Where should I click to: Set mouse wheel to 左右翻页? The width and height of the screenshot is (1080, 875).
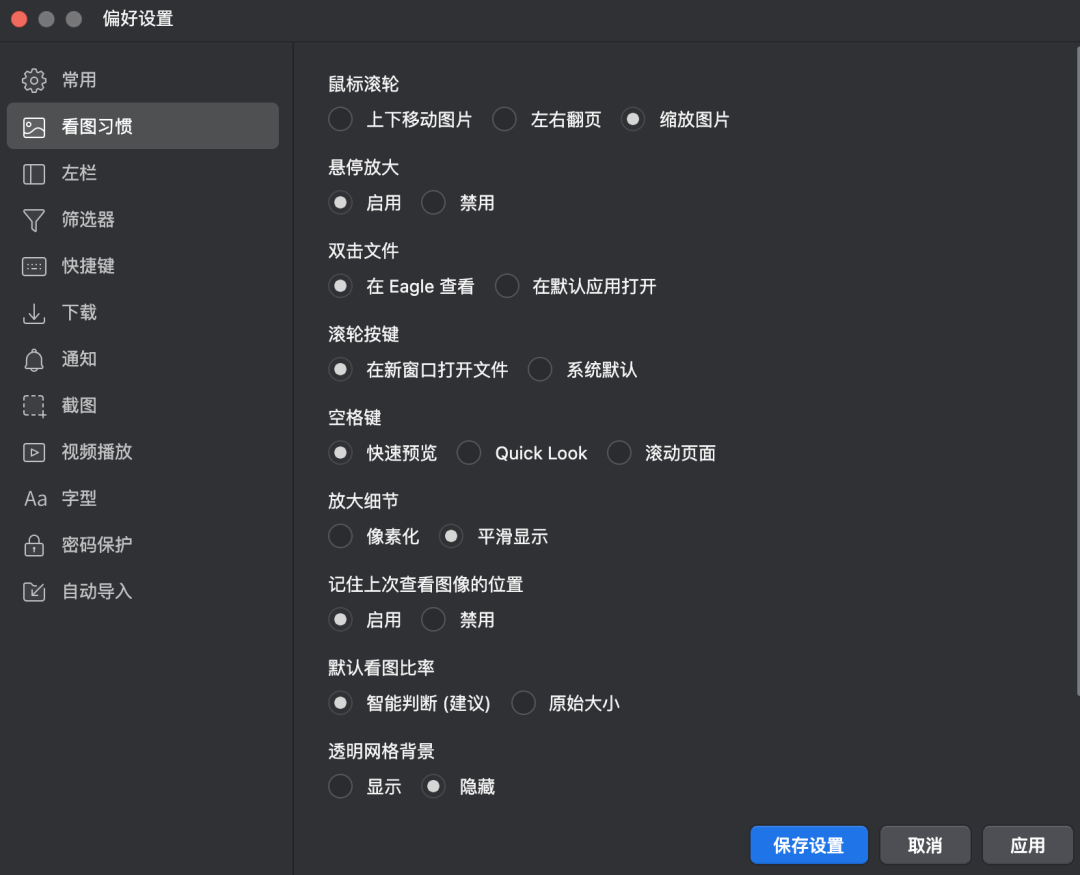click(504, 119)
